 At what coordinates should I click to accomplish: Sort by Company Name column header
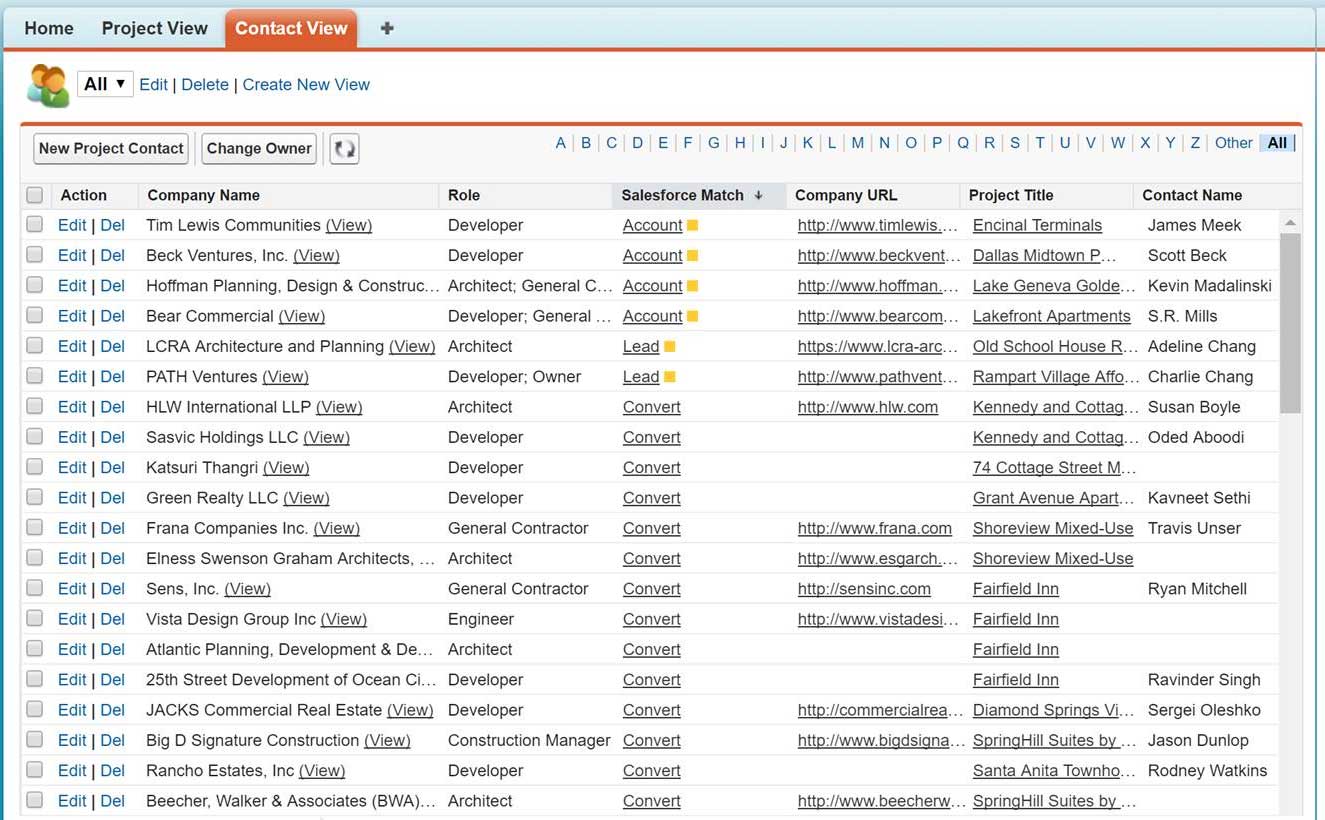tap(204, 195)
